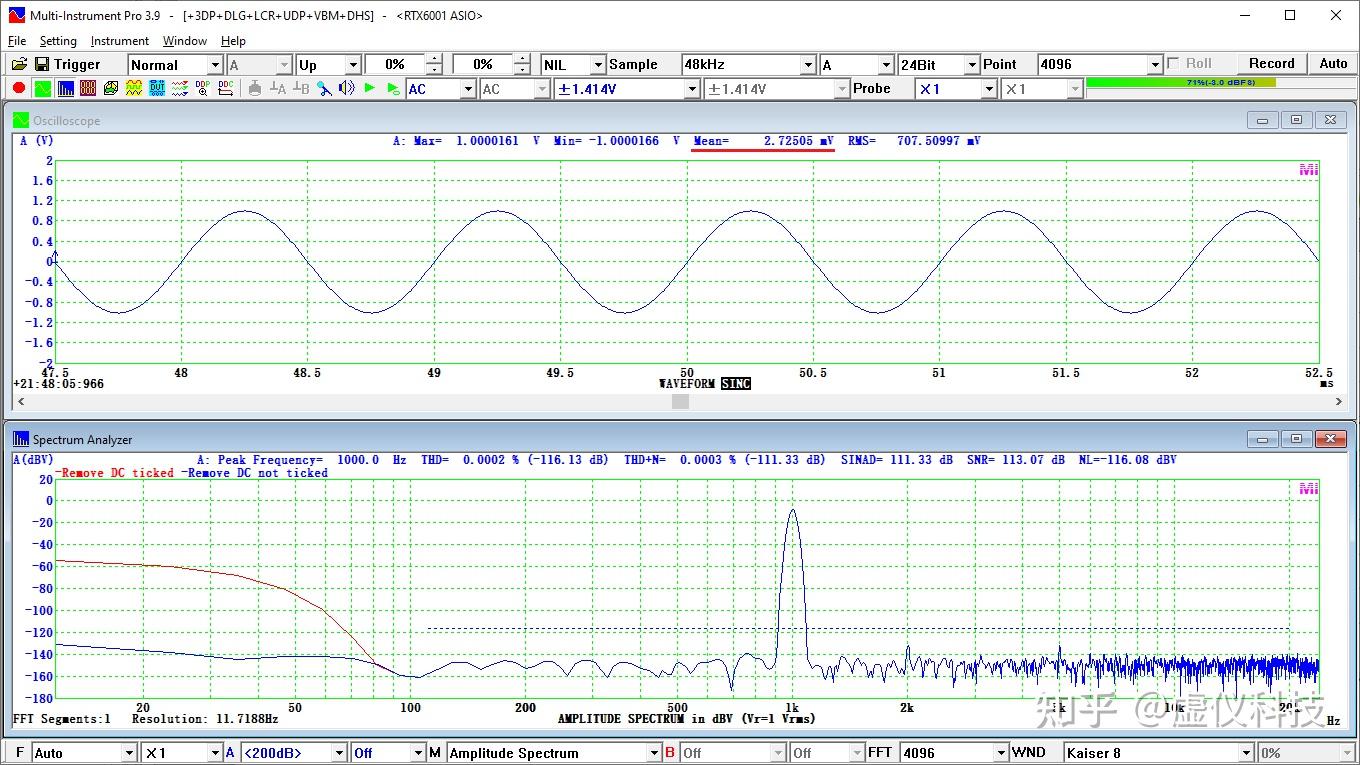The width and height of the screenshot is (1360, 765).
Task: Open the Up trigger edge dropdown
Action: point(352,65)
